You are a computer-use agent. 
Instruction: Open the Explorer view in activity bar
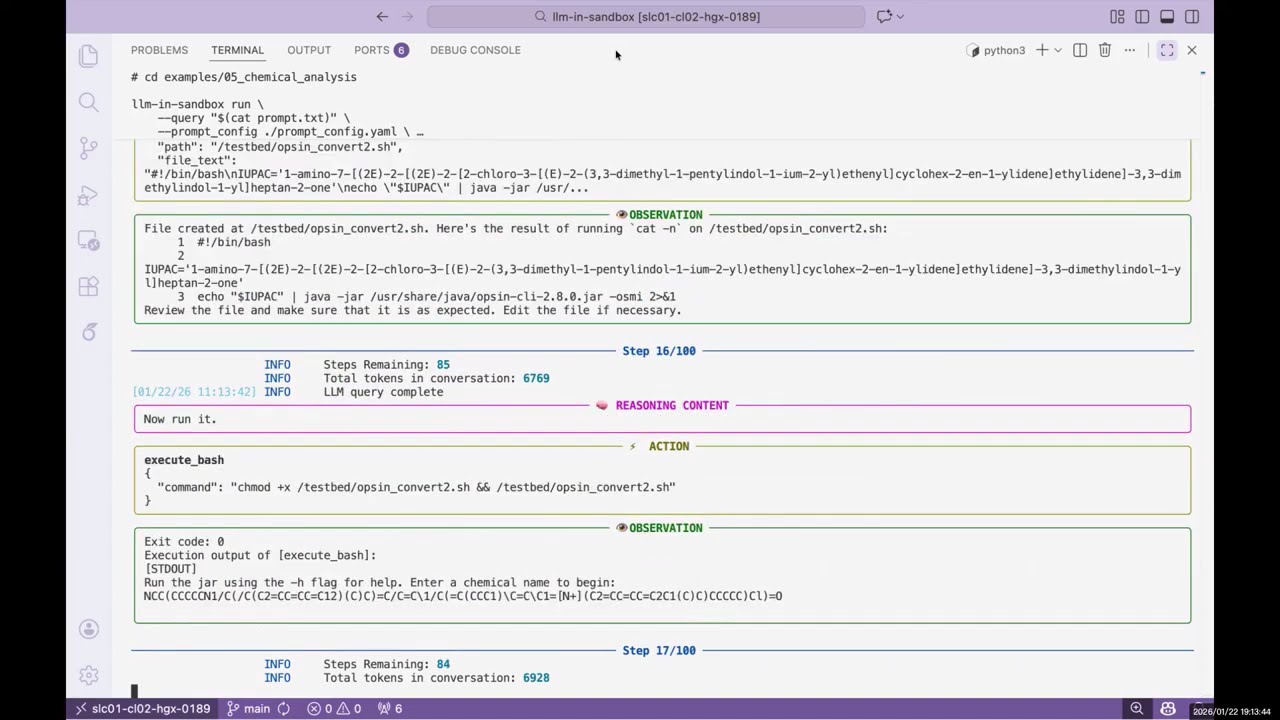[88, 56]
